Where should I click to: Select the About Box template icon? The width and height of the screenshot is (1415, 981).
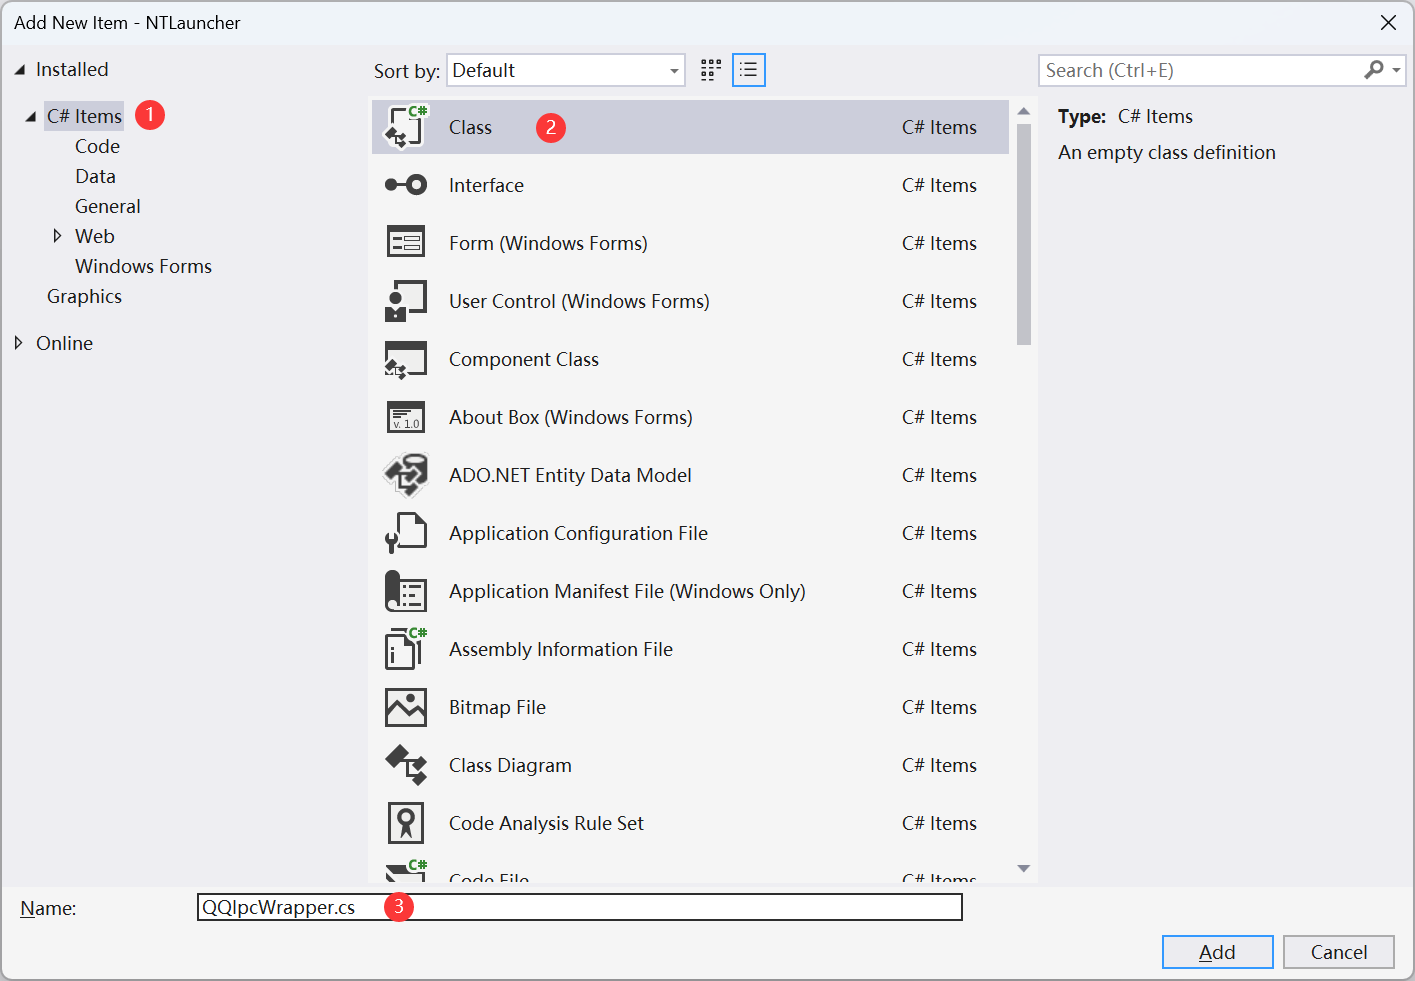click(406, 417)
